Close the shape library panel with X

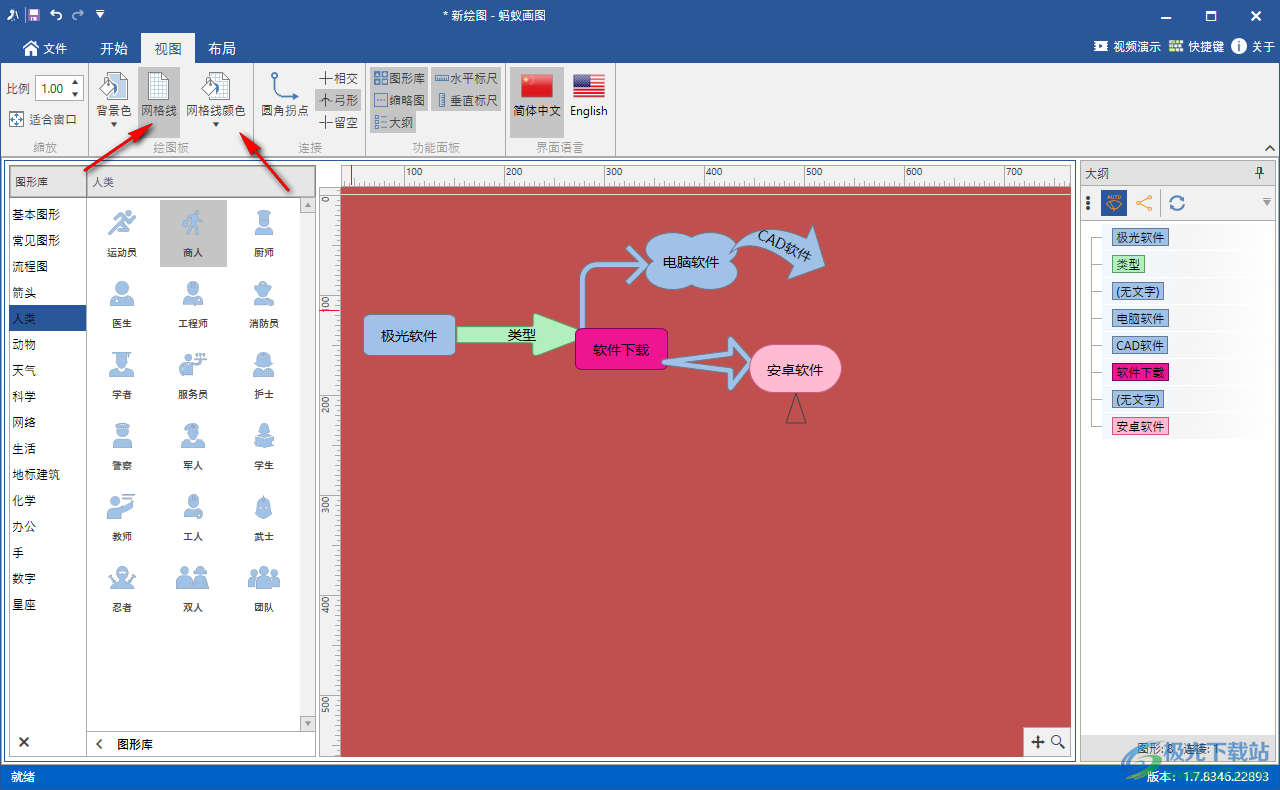24,742
